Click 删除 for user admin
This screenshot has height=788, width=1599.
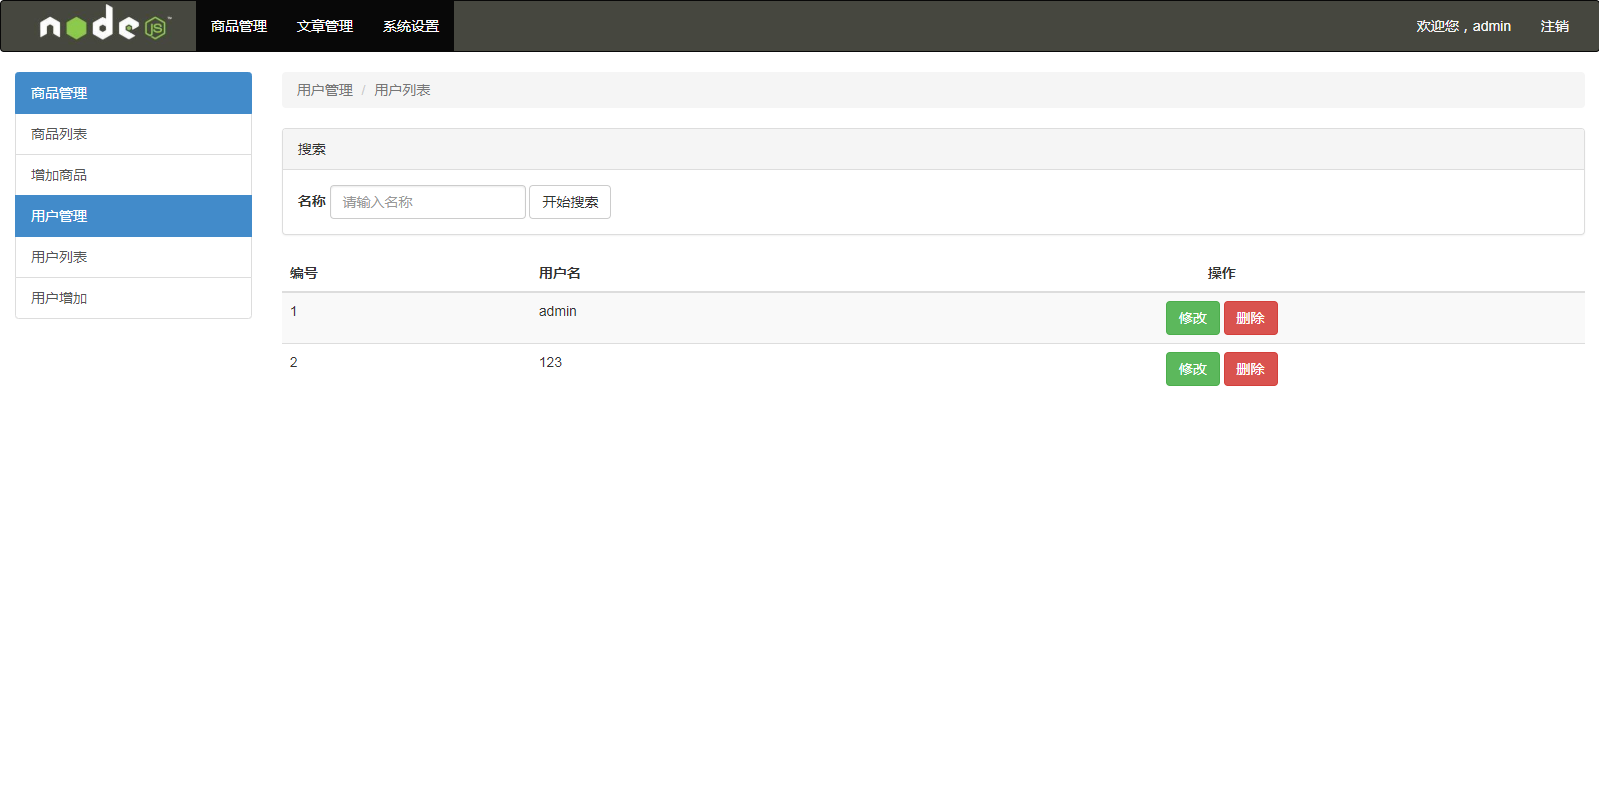tap(1251, 318)
